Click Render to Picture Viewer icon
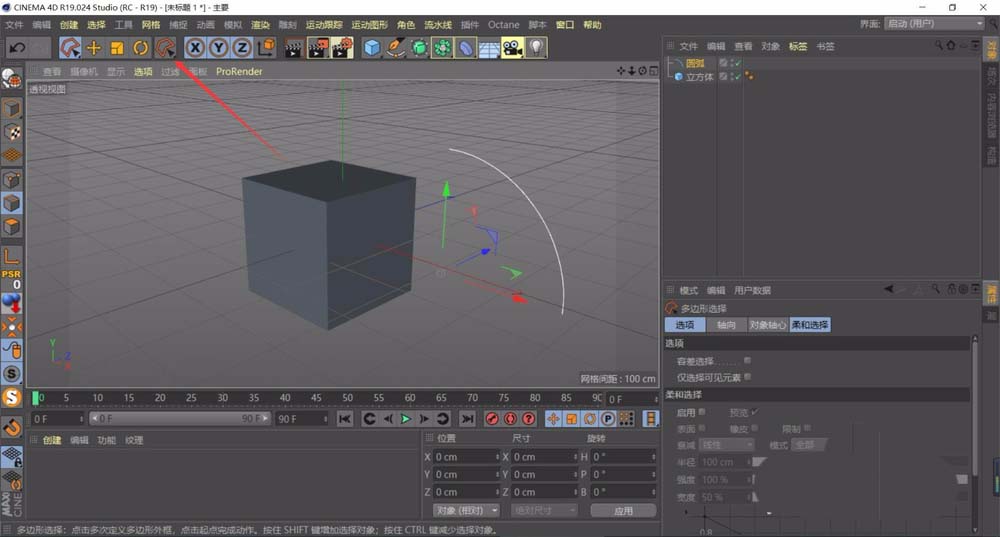 (318, 48)
